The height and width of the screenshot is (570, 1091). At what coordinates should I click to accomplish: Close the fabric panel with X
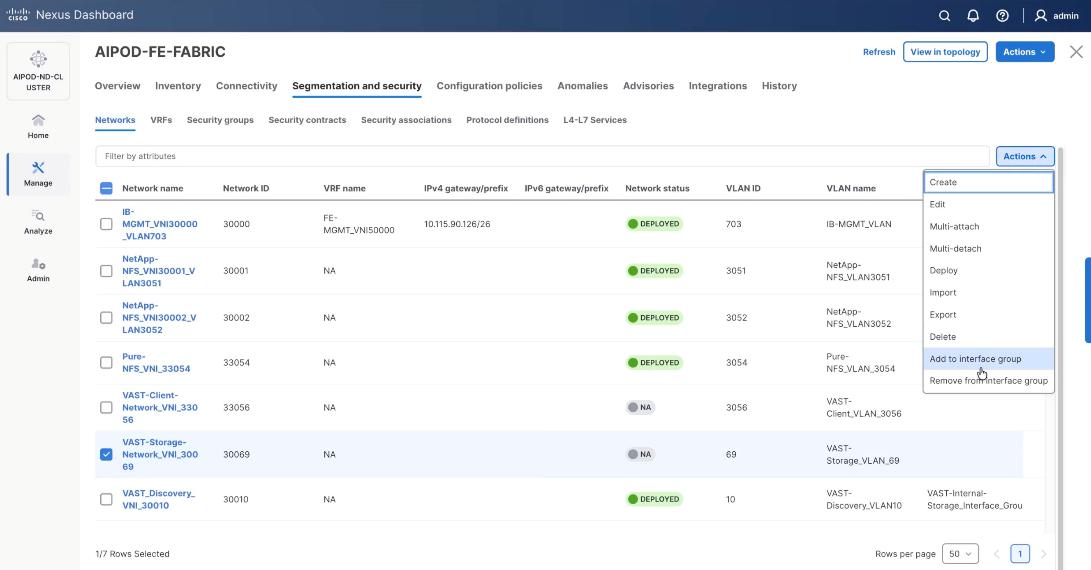tap(1076, 52)
